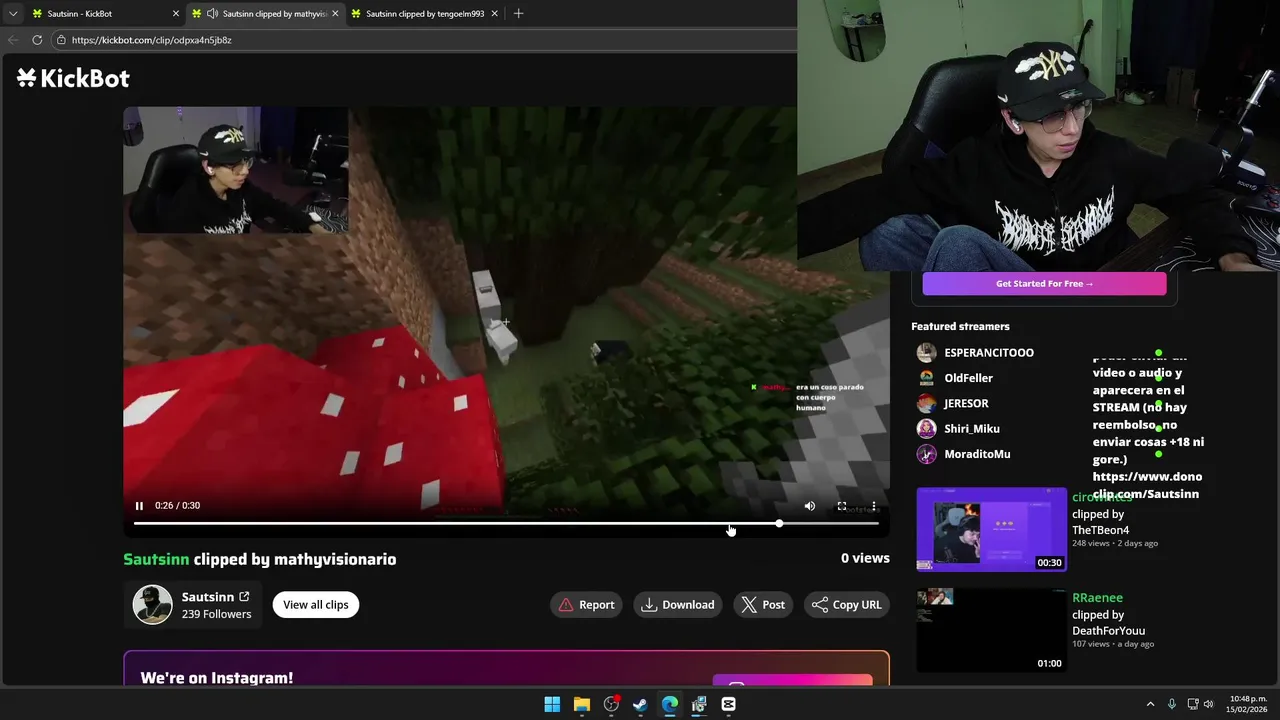Click JERESOR avatar icon
Viewport: 1280px width, 720px height.
click(927, 403)
